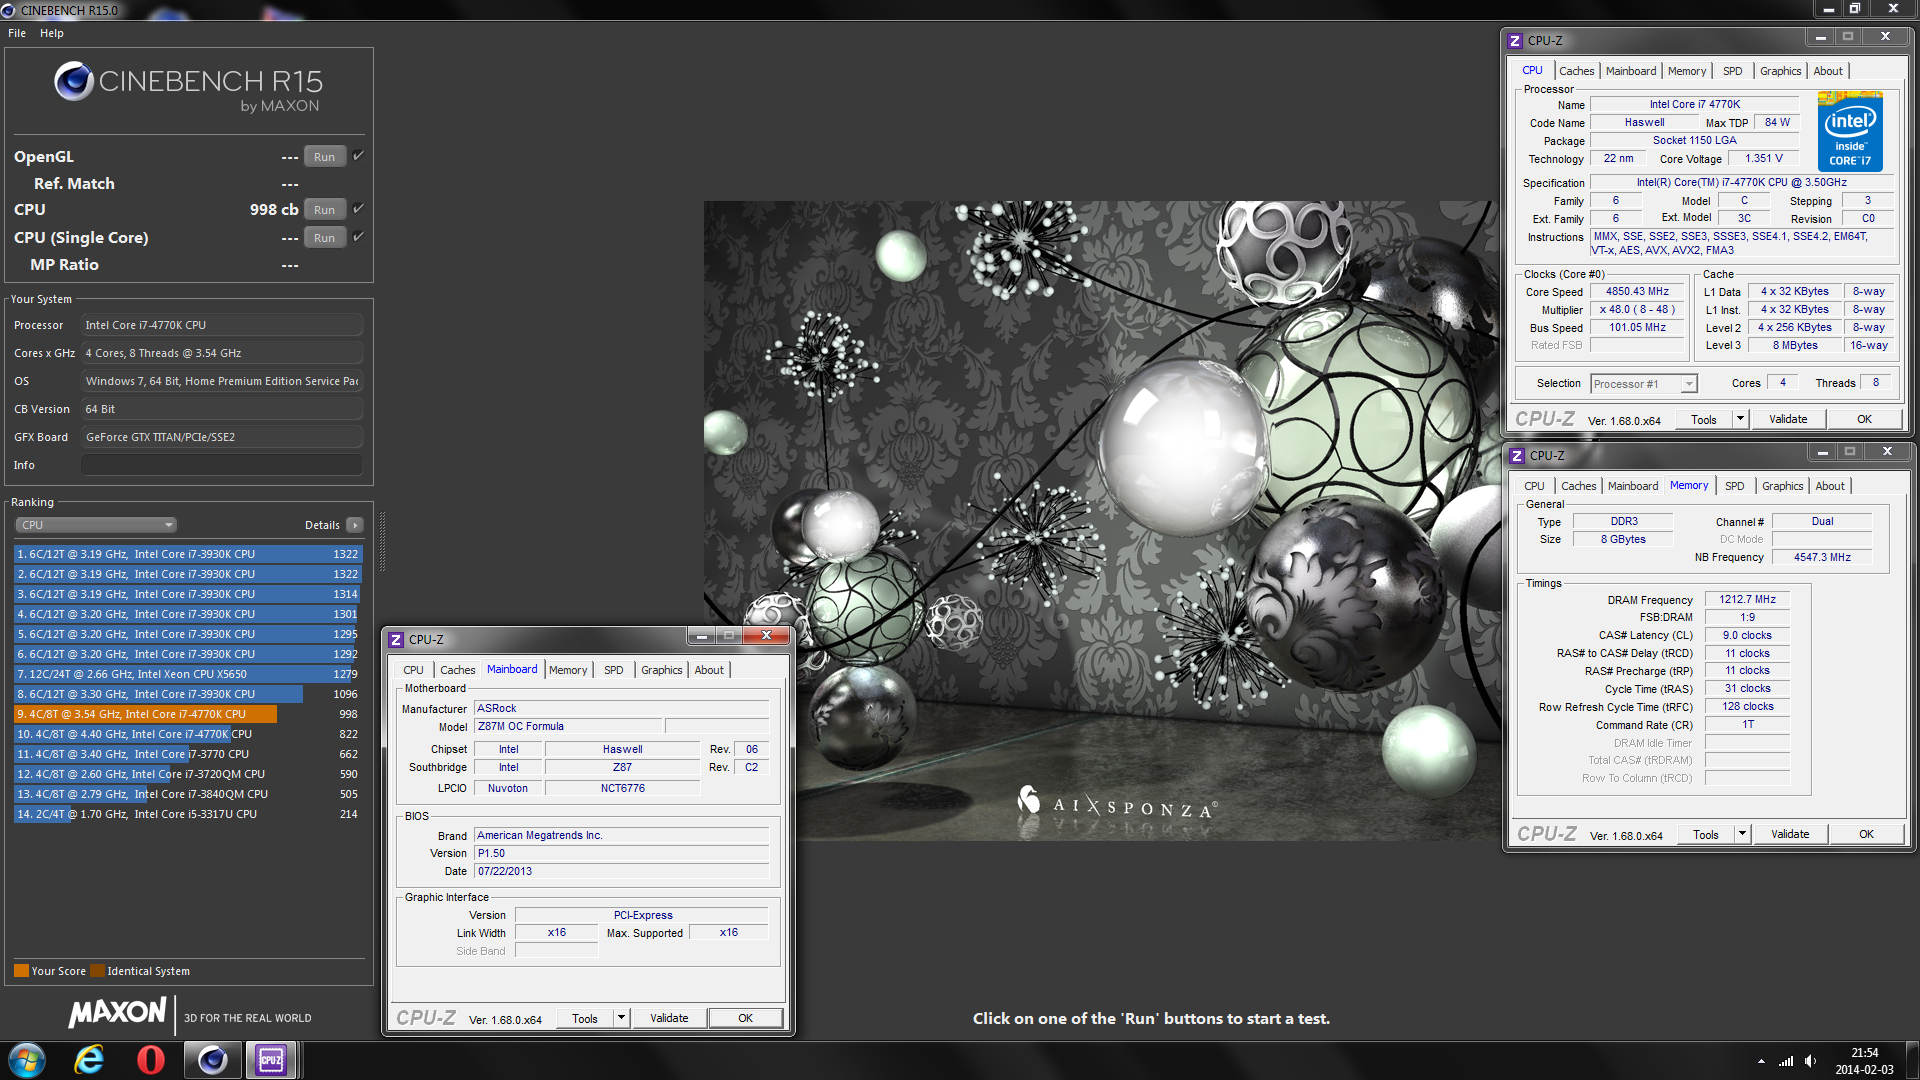1920x1080 pixels.
Task: Click Graphics tab in top CPU-Z window
Action: (1781, 71)
